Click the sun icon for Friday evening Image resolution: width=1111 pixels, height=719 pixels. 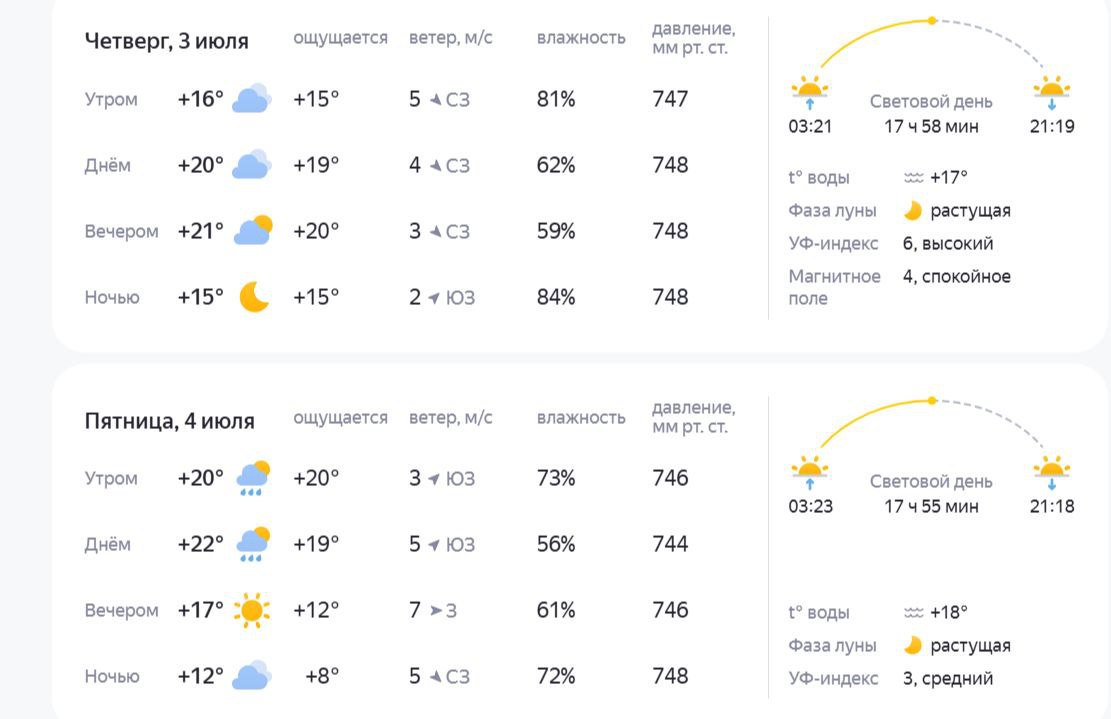[x=252, y=610]
